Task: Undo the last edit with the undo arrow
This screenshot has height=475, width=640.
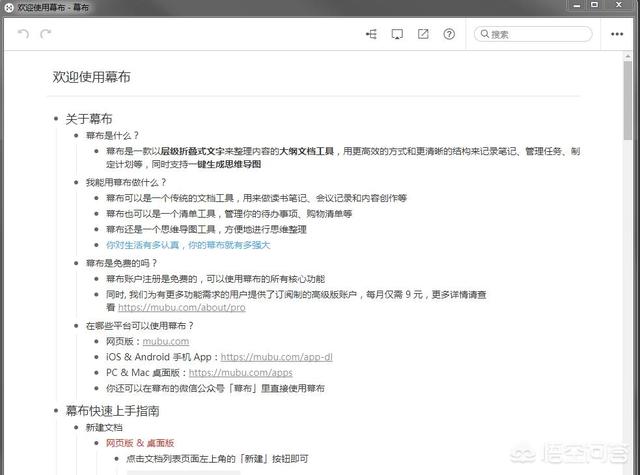Action: point(24,34)
